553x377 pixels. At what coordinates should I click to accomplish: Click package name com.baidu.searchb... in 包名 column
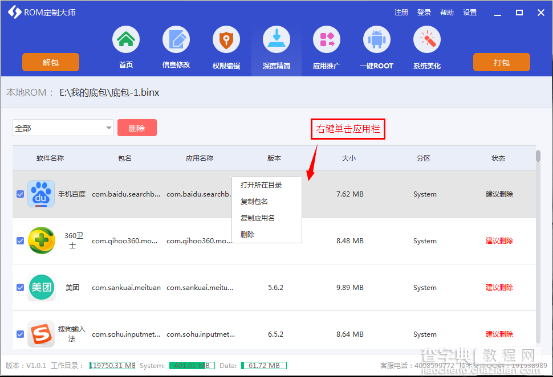(x=126, y=194)
